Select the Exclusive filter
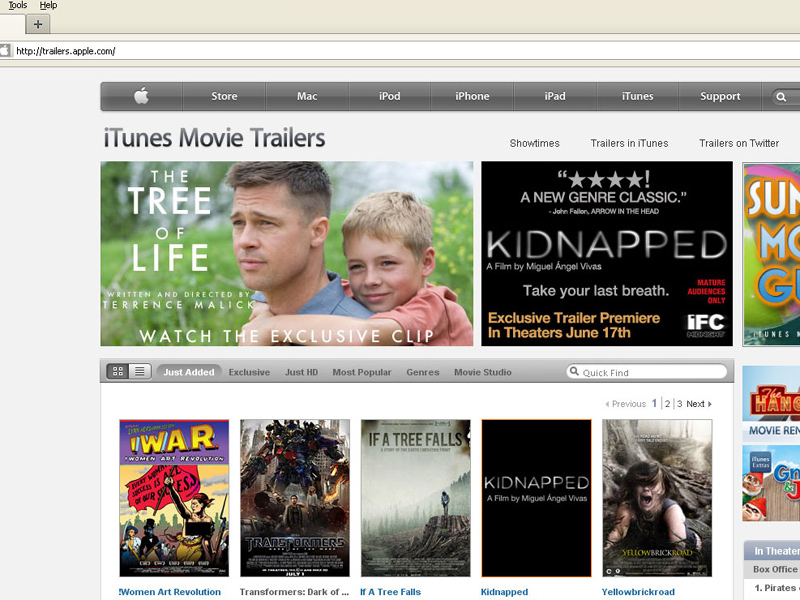This screenshot has height=600, width=800. pyautogui.click(x=249, y=372)
